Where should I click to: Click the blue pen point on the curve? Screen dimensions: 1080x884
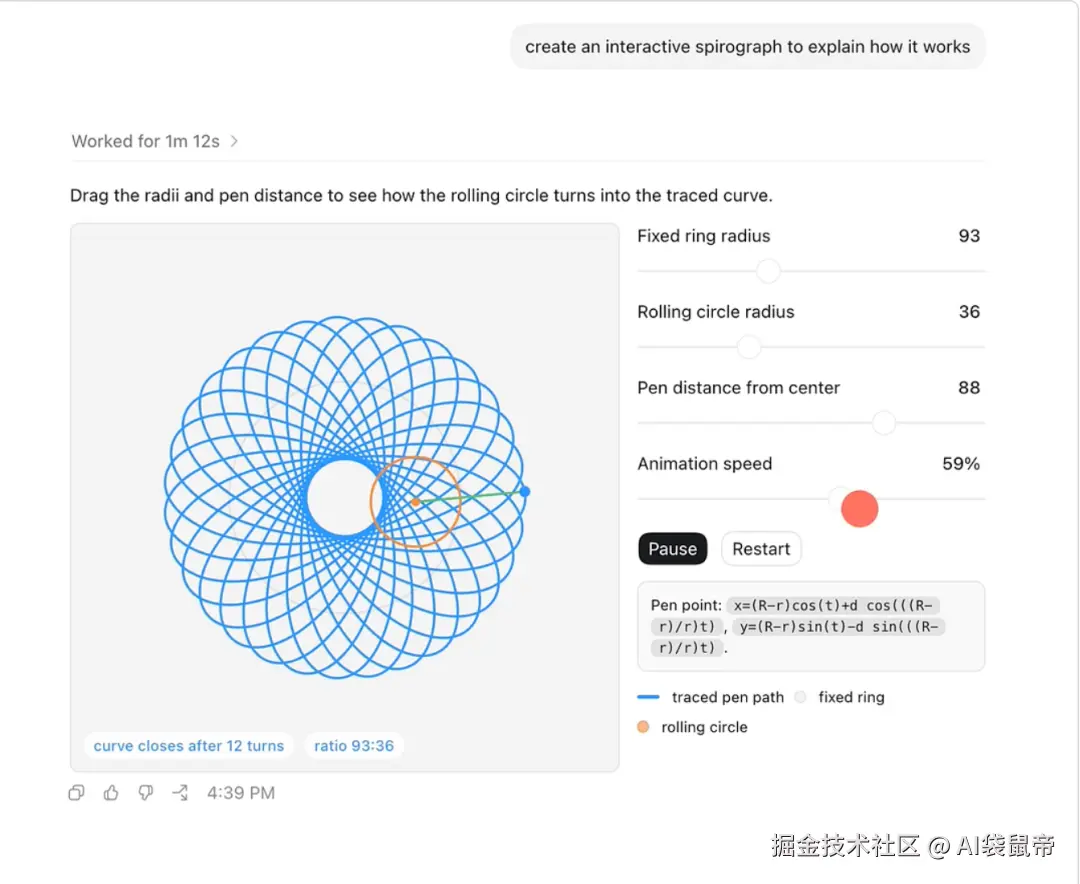525,491
